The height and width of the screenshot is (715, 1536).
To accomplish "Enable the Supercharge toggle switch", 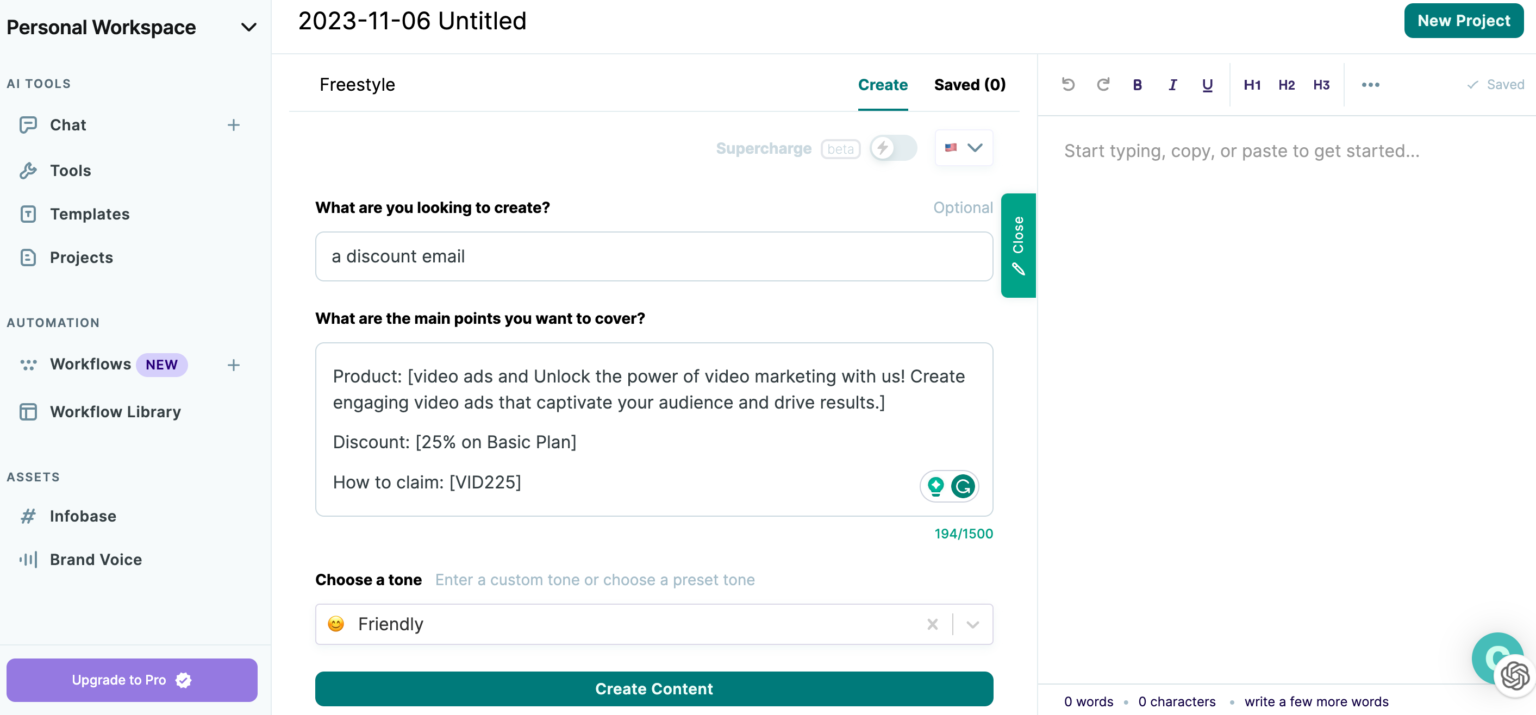I will [x=892, y=149].
